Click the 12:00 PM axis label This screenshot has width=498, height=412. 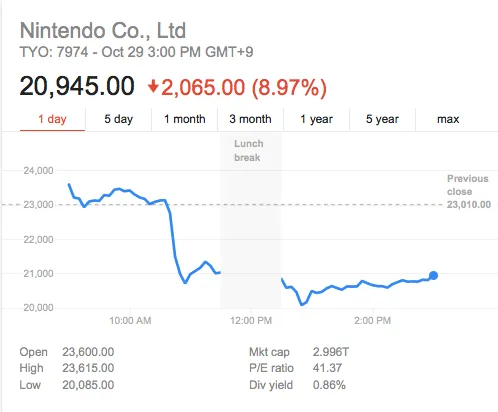point(251,321)
